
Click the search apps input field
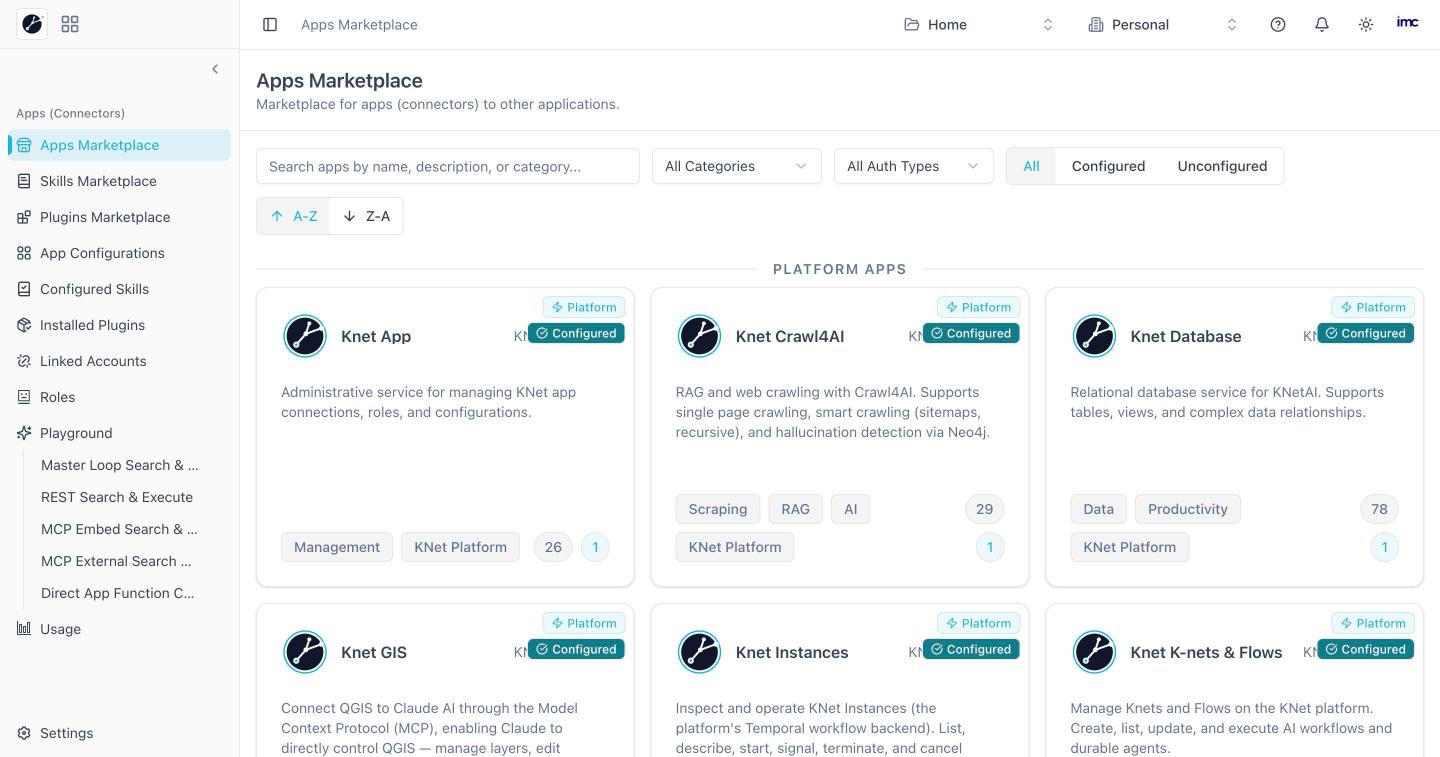click(448, 166)
